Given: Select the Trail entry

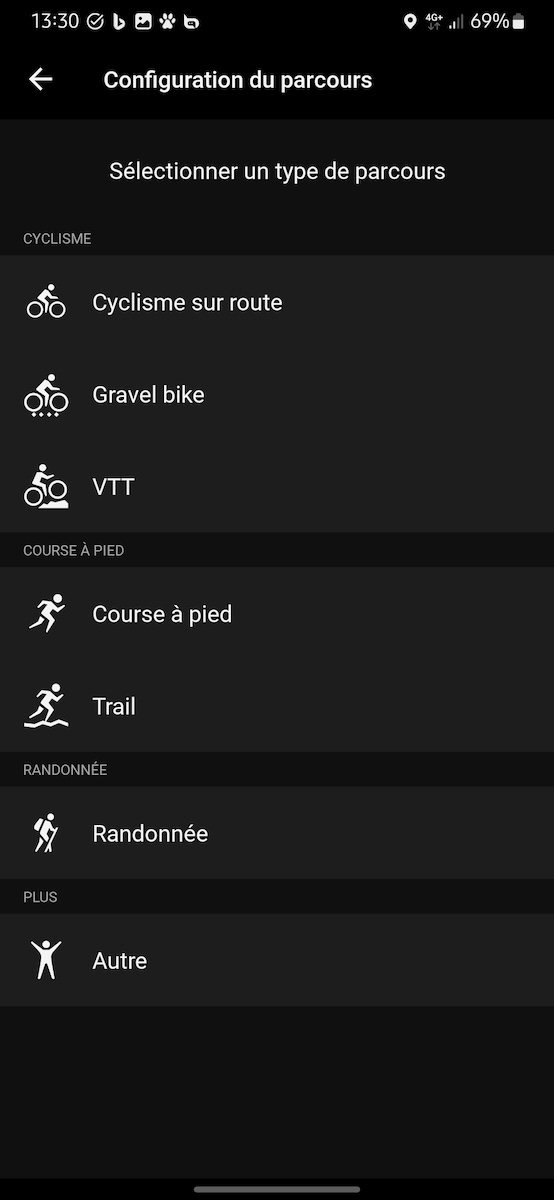Looking at the screenshot, I should pyautogui.click(x=277, y=706).
